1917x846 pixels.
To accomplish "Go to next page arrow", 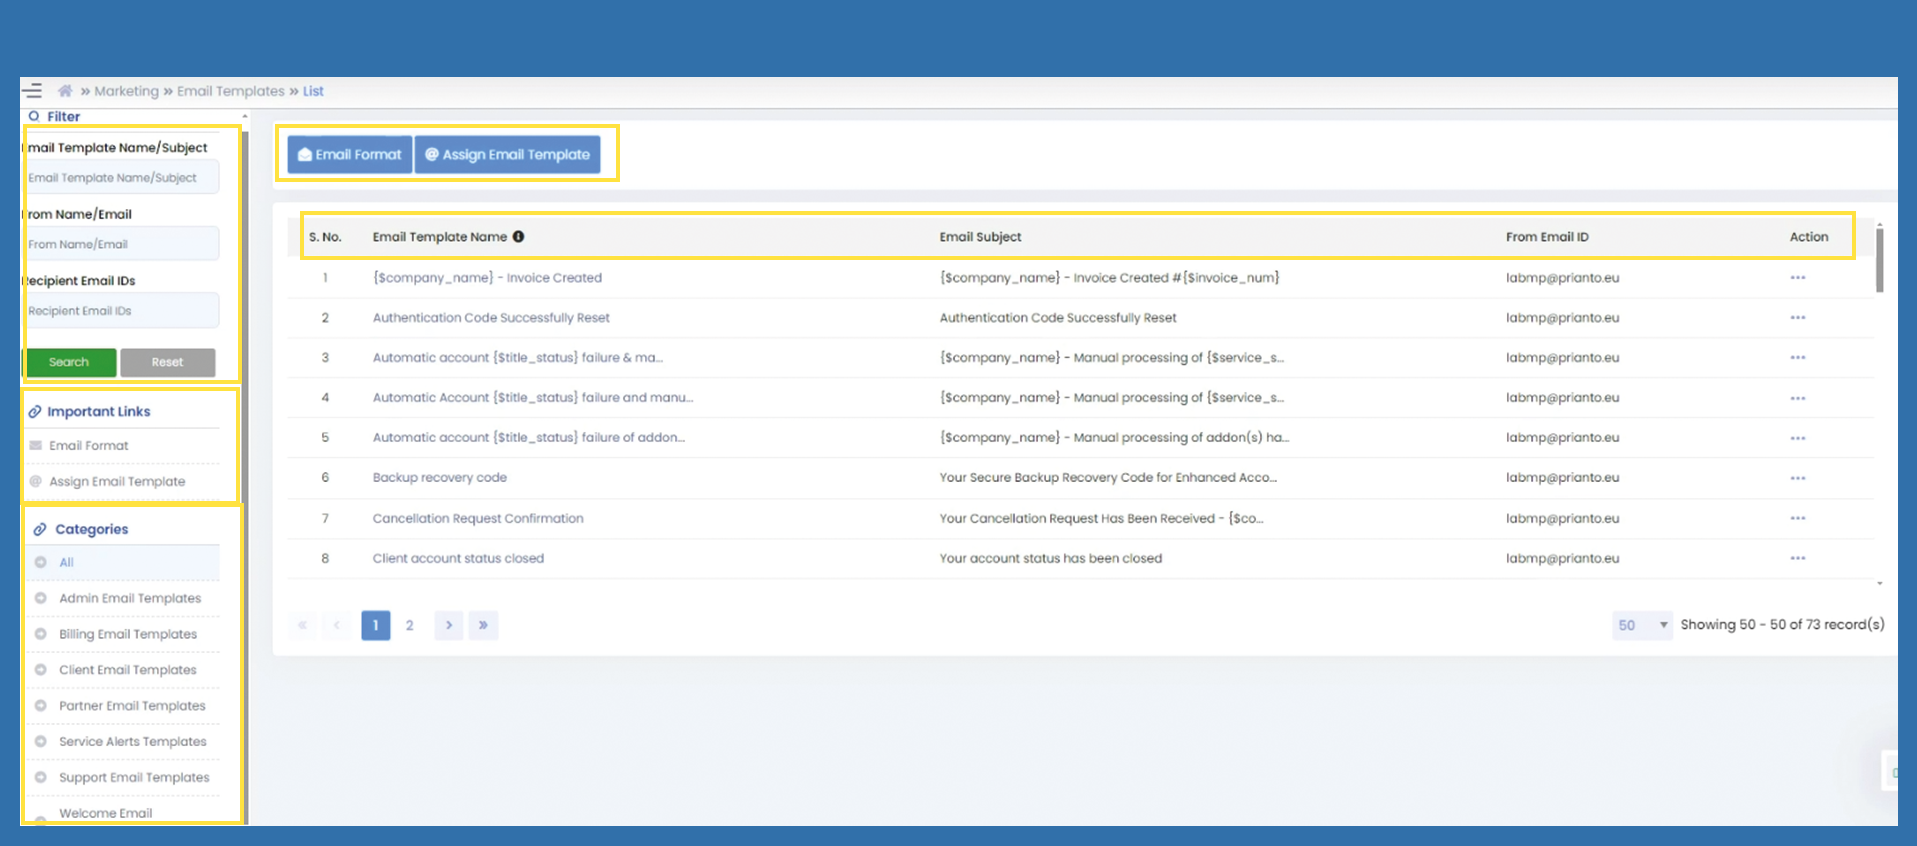I will 449,625.
